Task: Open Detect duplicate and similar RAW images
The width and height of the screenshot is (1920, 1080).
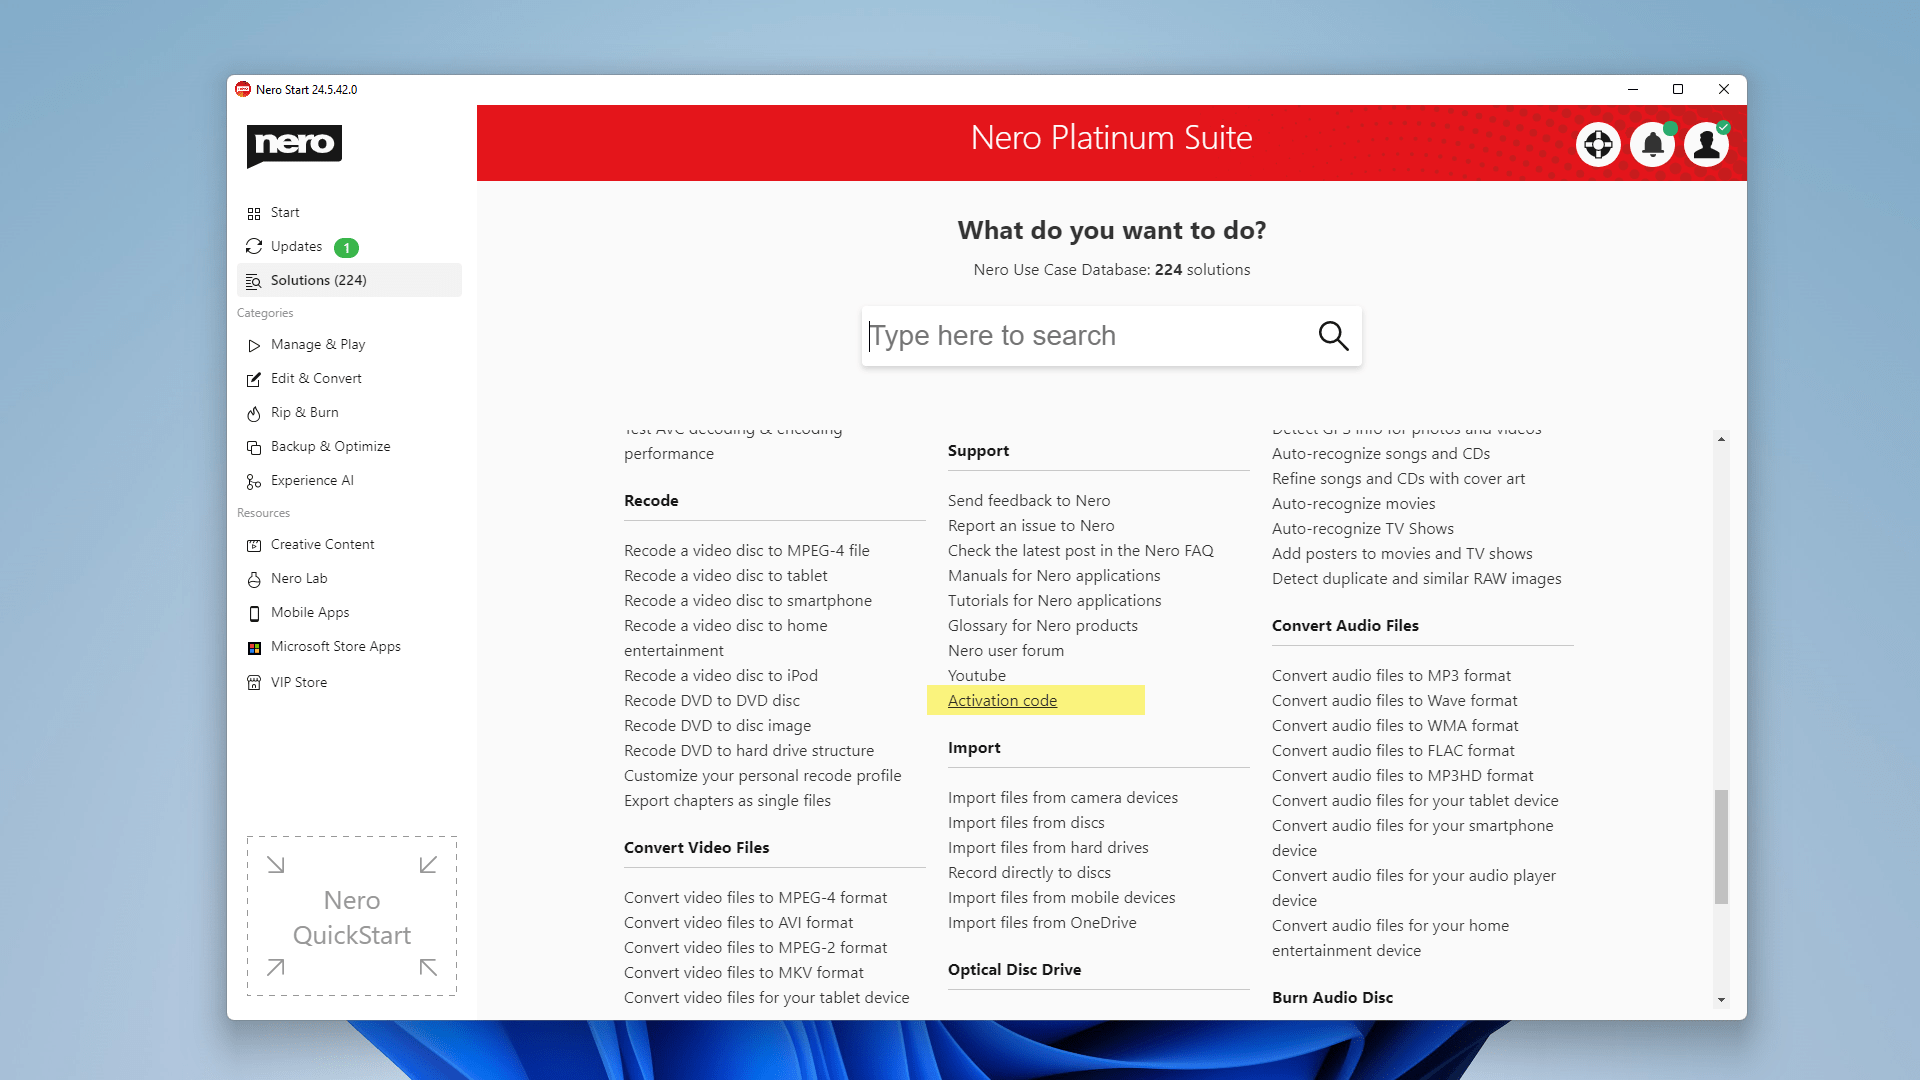Action: point(1416,578)
